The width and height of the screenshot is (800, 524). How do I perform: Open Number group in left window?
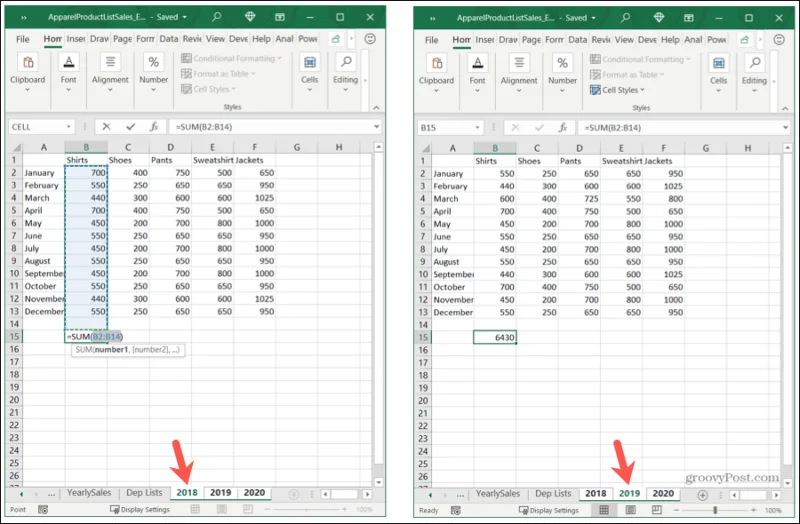[154, 73]
